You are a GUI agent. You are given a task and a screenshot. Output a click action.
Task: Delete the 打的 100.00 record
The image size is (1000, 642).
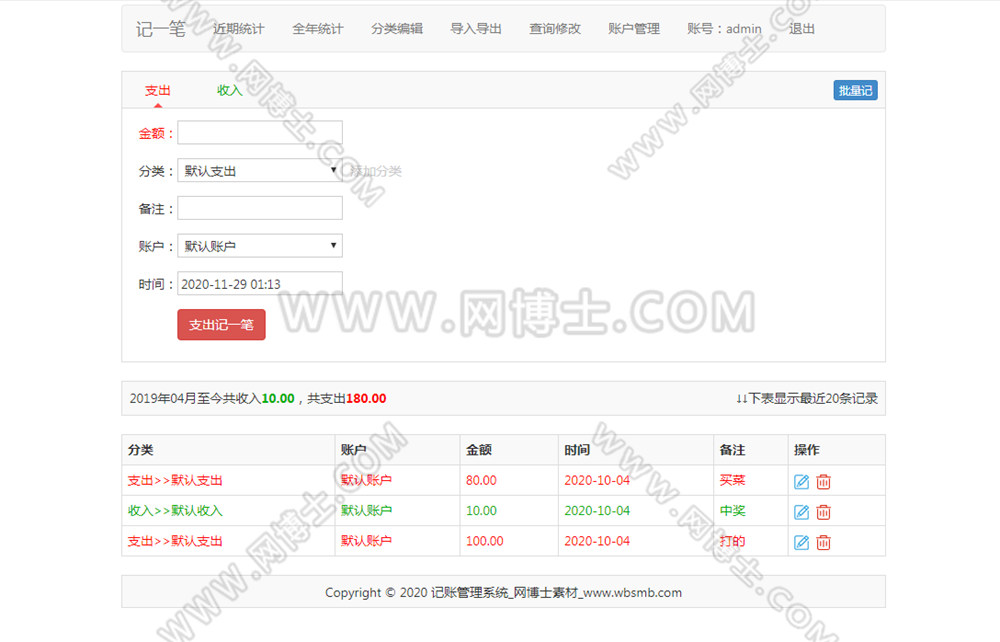tap(823, 543)
